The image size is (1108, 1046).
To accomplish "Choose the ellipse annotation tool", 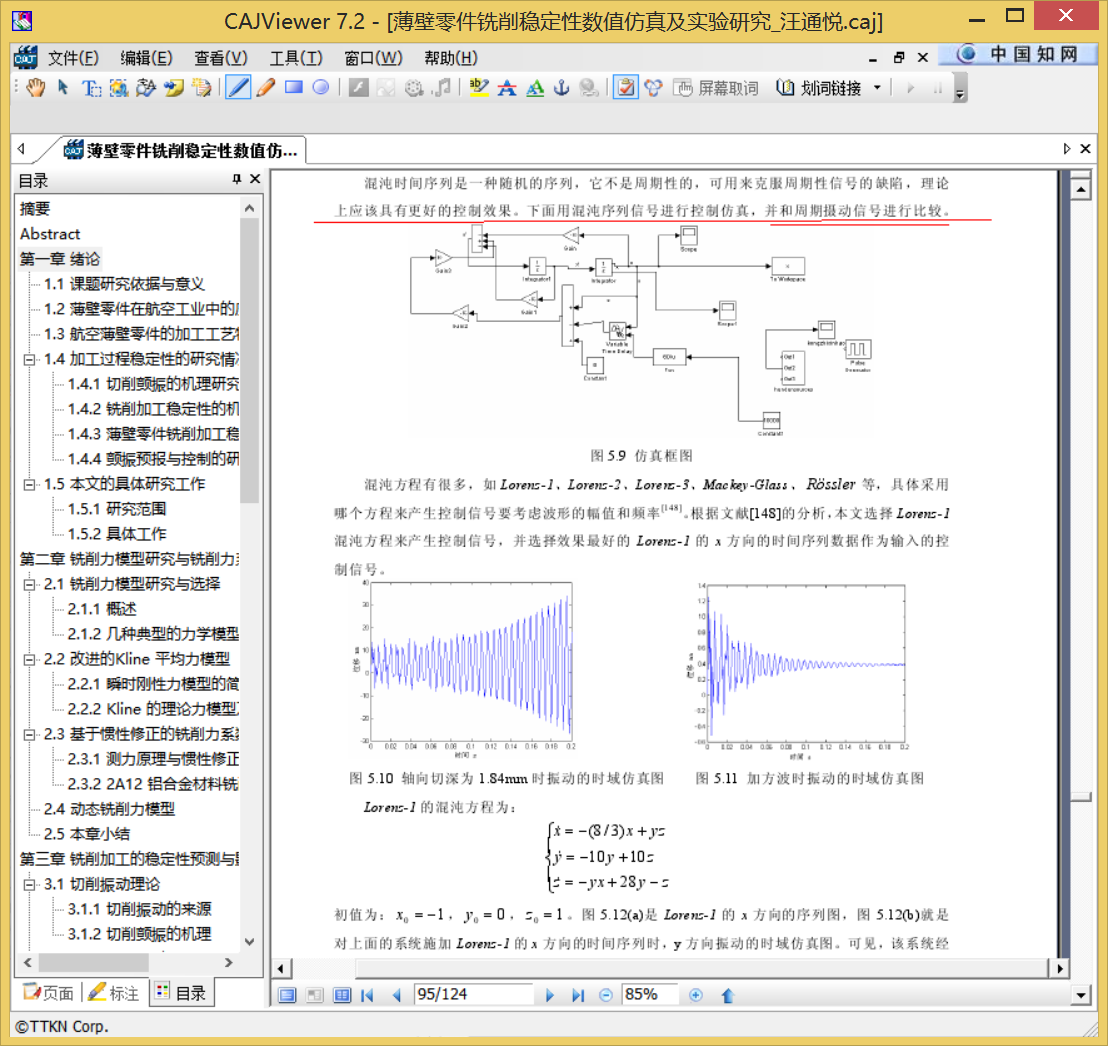I will pos(321,88).
